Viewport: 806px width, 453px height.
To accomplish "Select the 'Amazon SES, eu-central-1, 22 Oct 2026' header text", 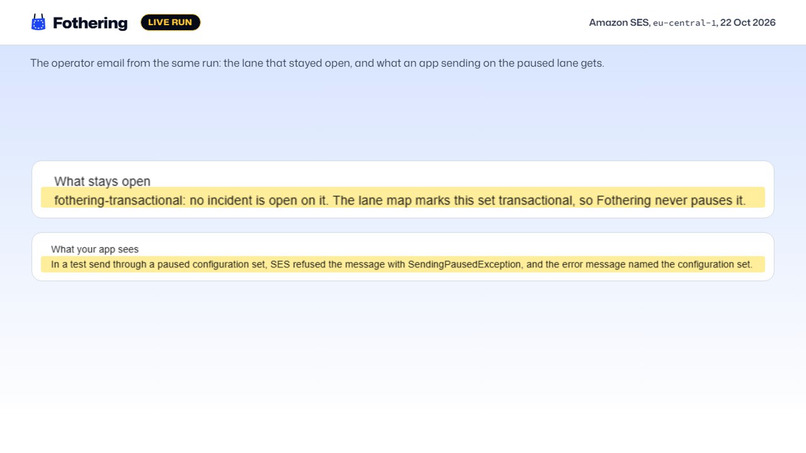I will point(682,23).
